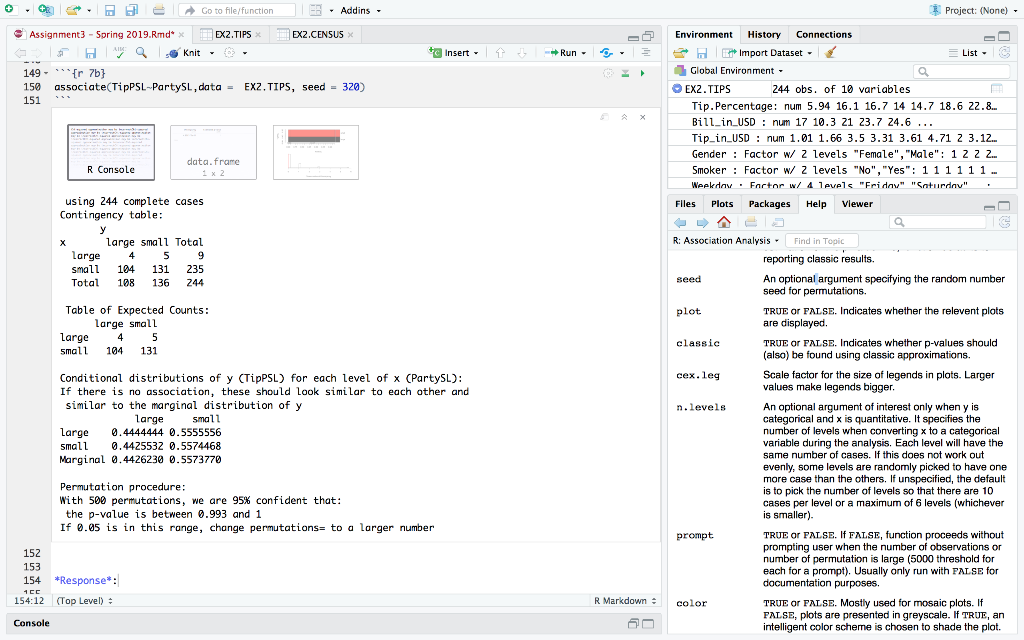Expand the Knit options dropdown arrow
The image size is (1024, 640).
click(212, 54)
